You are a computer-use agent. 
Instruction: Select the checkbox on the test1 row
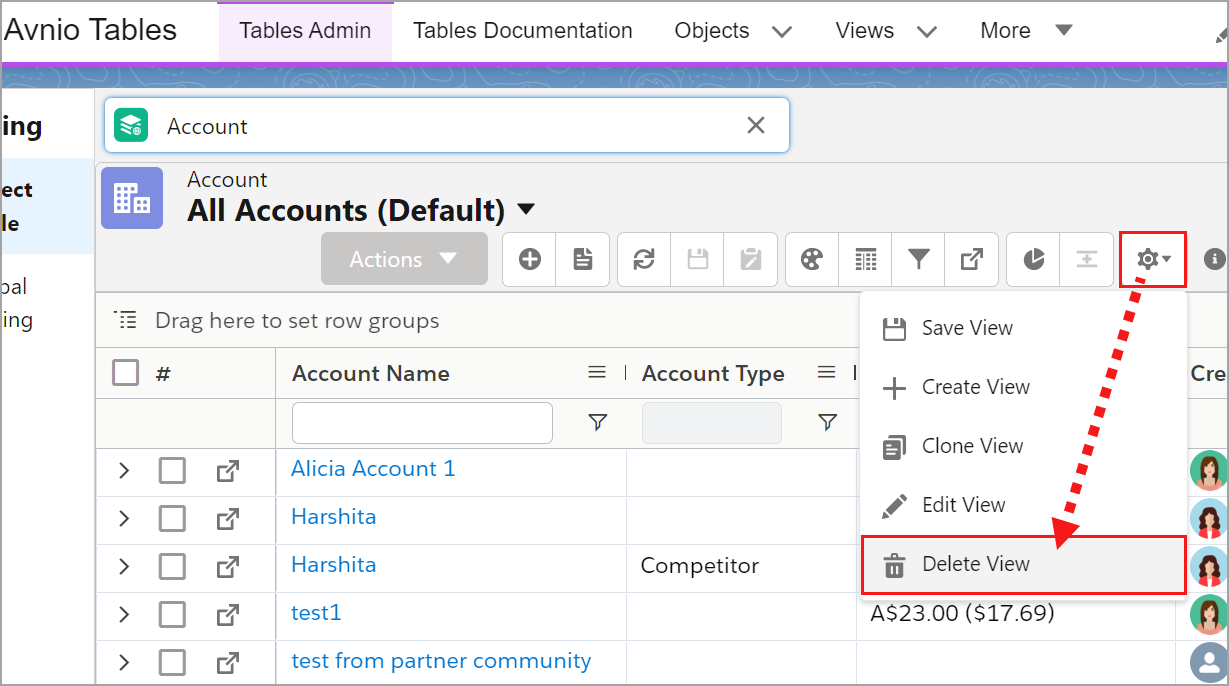[x=172, y=613]
